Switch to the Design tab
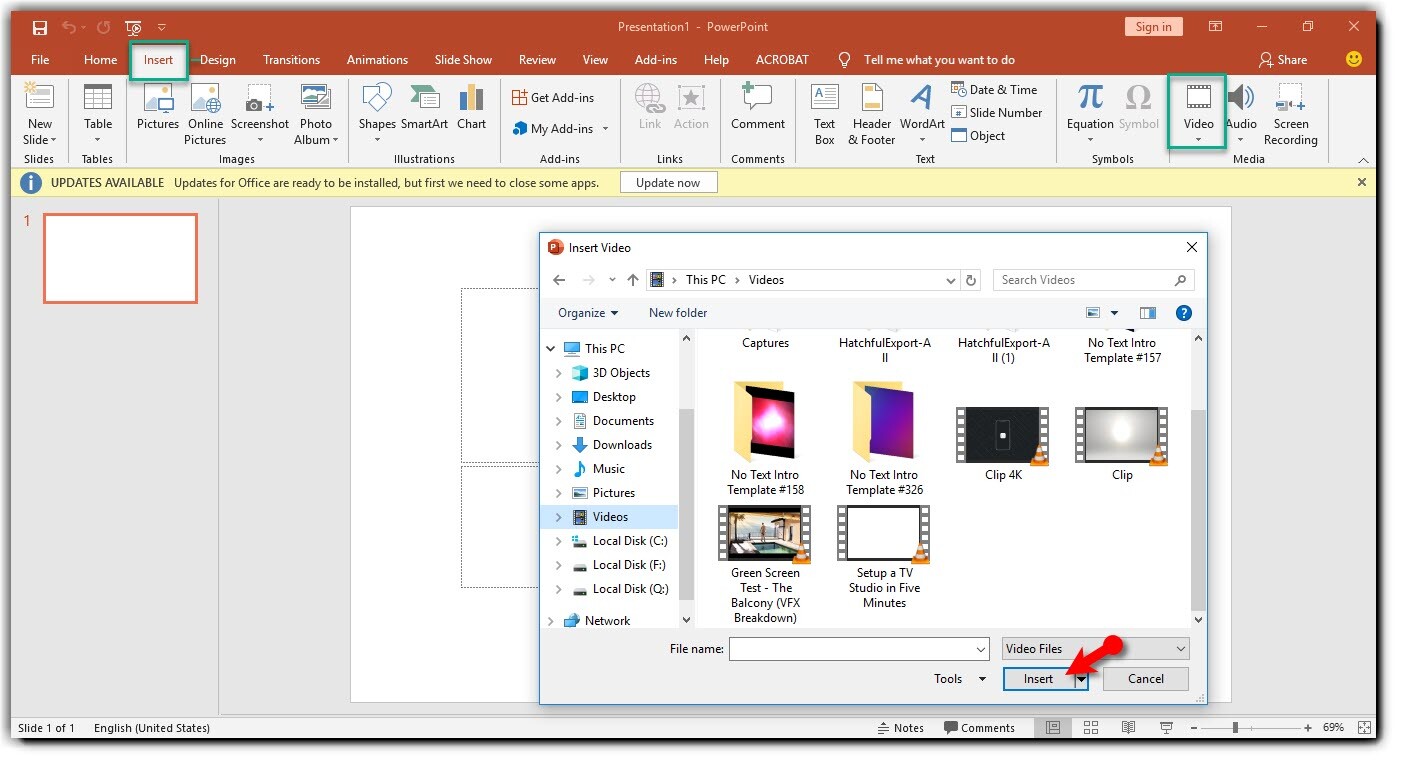This screenshot has width=1402, height=764. 218,59
